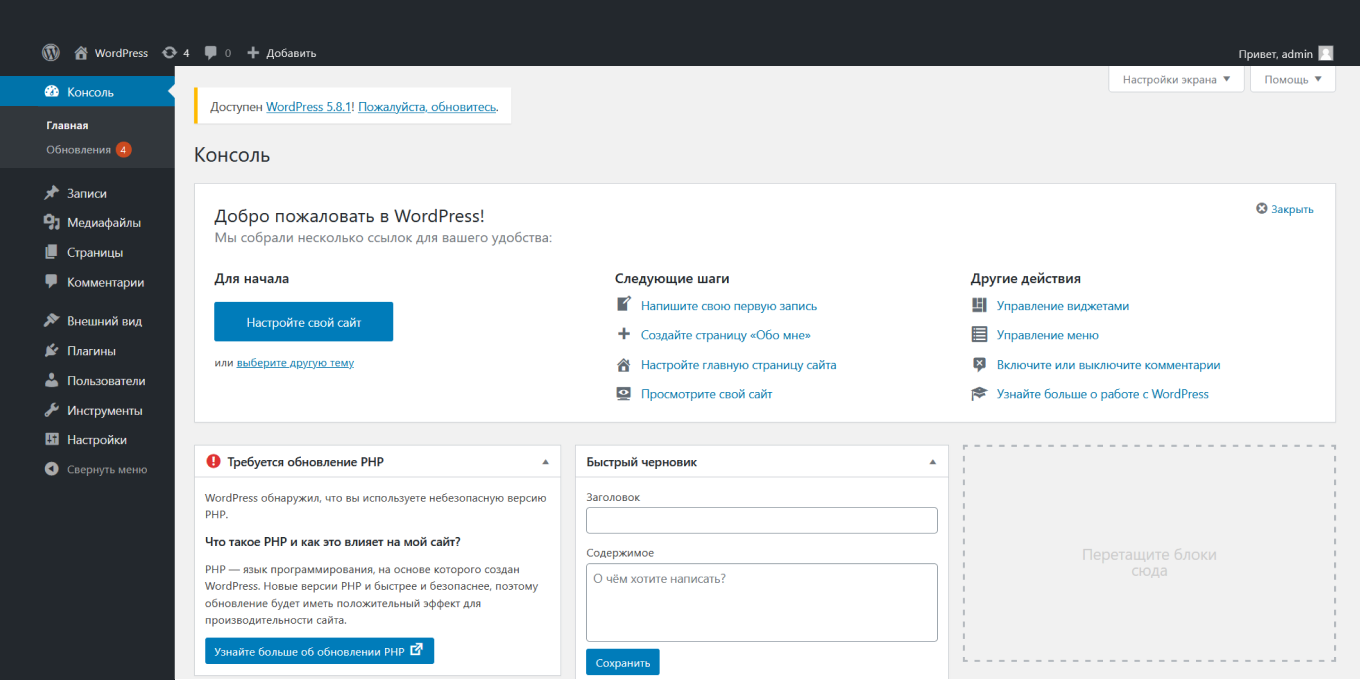The height and width of the screenshot is (680, 1360).
Task: Collapse the Требуется обновление PHP panel
Action: 546,461
